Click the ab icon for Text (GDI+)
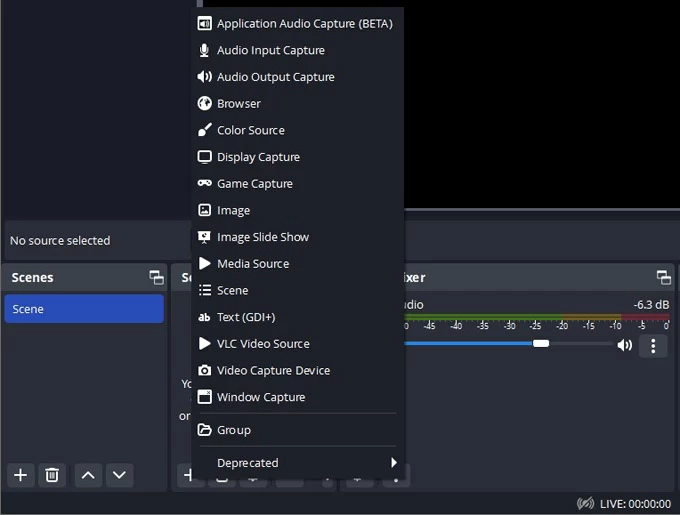Screen dimensions: 680x515 click(x=204, y=317)
